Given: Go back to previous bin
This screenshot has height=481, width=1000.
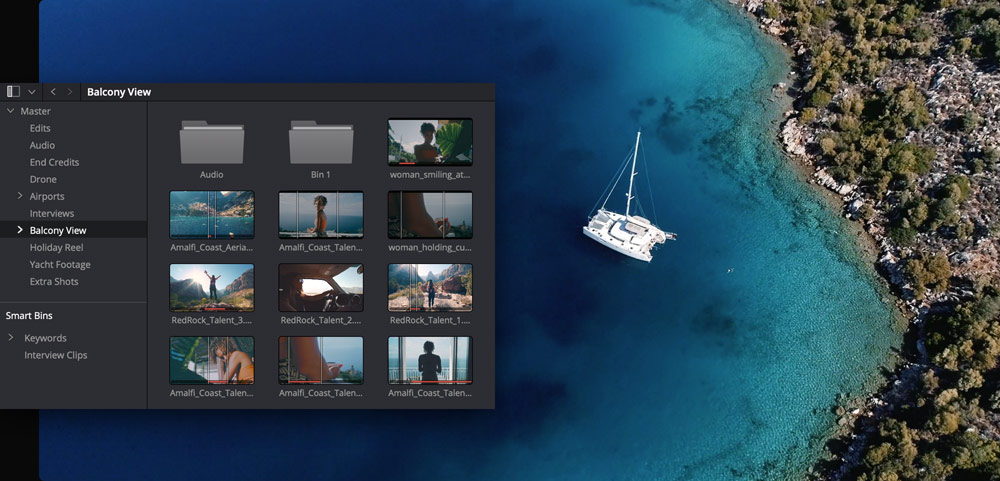Looking at the screenshot, I should click(x=53, y=91).
